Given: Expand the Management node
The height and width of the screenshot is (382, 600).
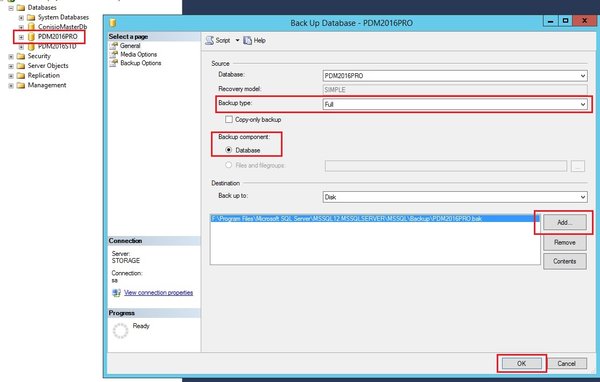Looking at the screenshot, I should pyautogui.click(x=11, y=85).
